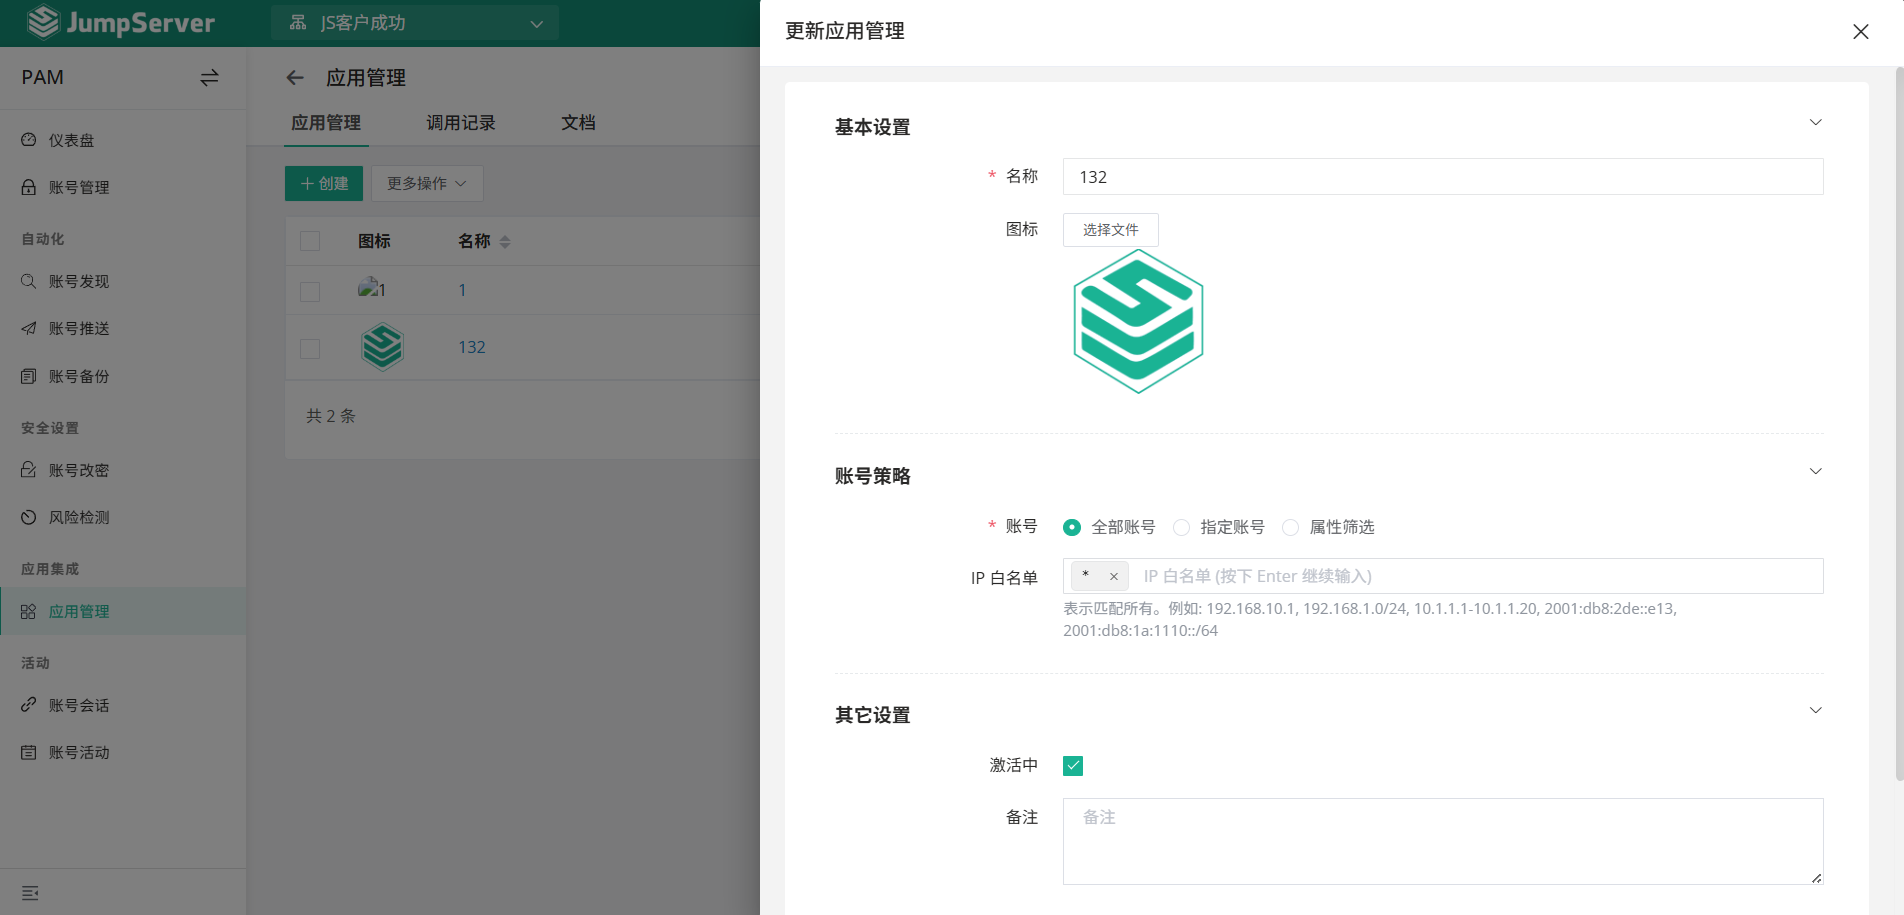1904x915 pixels.
Task: Open 账号会话 in the sidebar
Action: (x=123, y=705)
